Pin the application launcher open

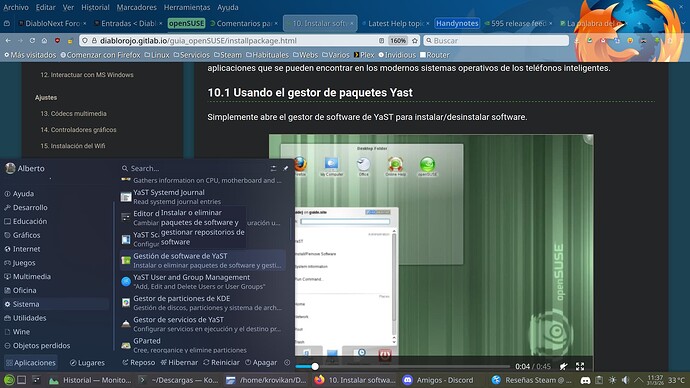(286, 168)
